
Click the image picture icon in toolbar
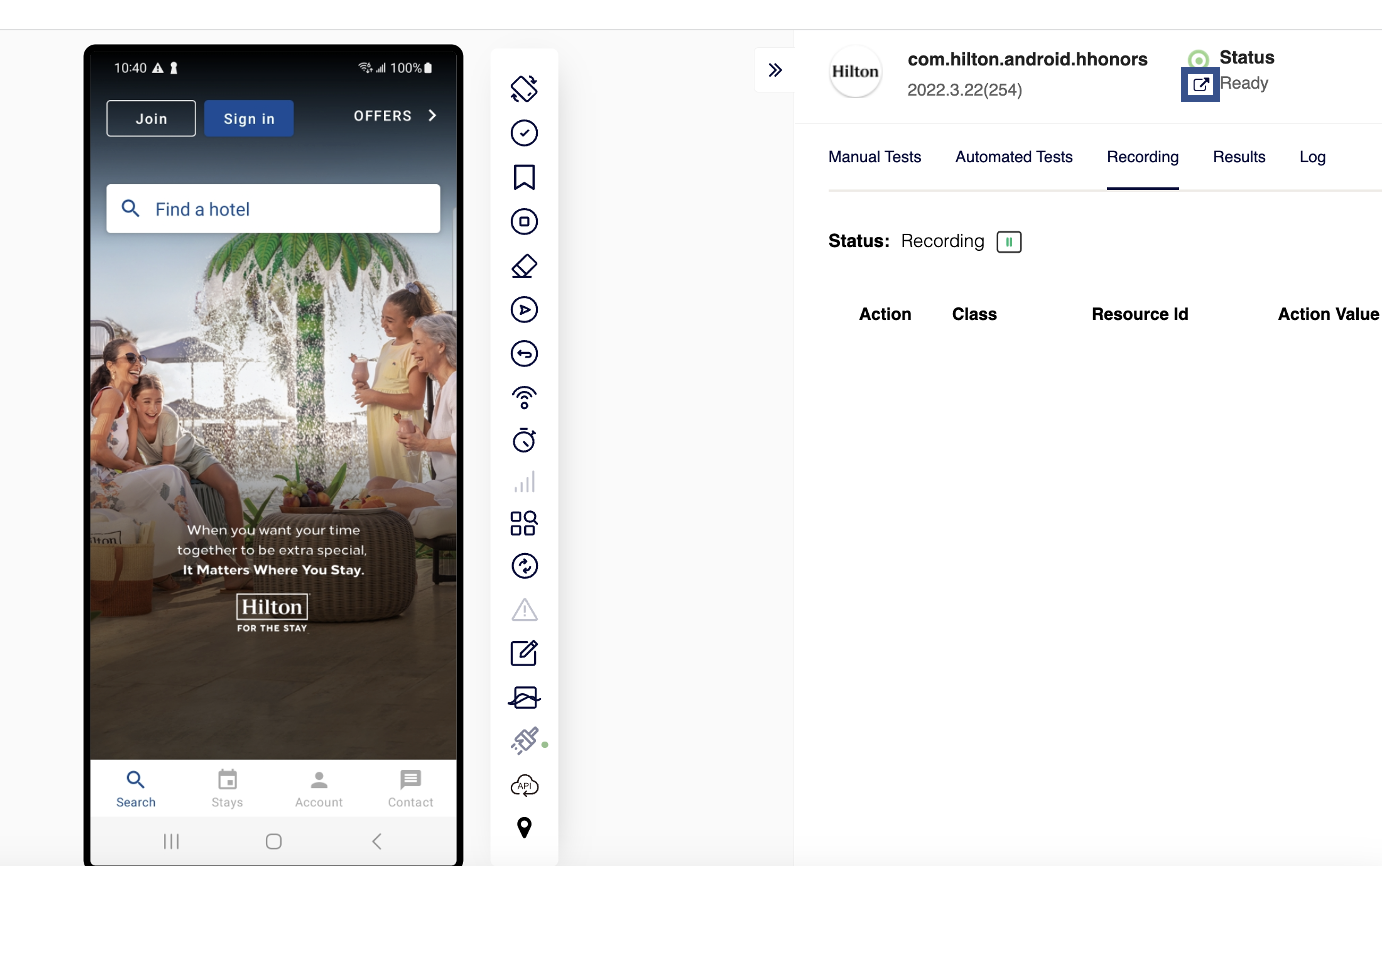(x=524, y=697)
